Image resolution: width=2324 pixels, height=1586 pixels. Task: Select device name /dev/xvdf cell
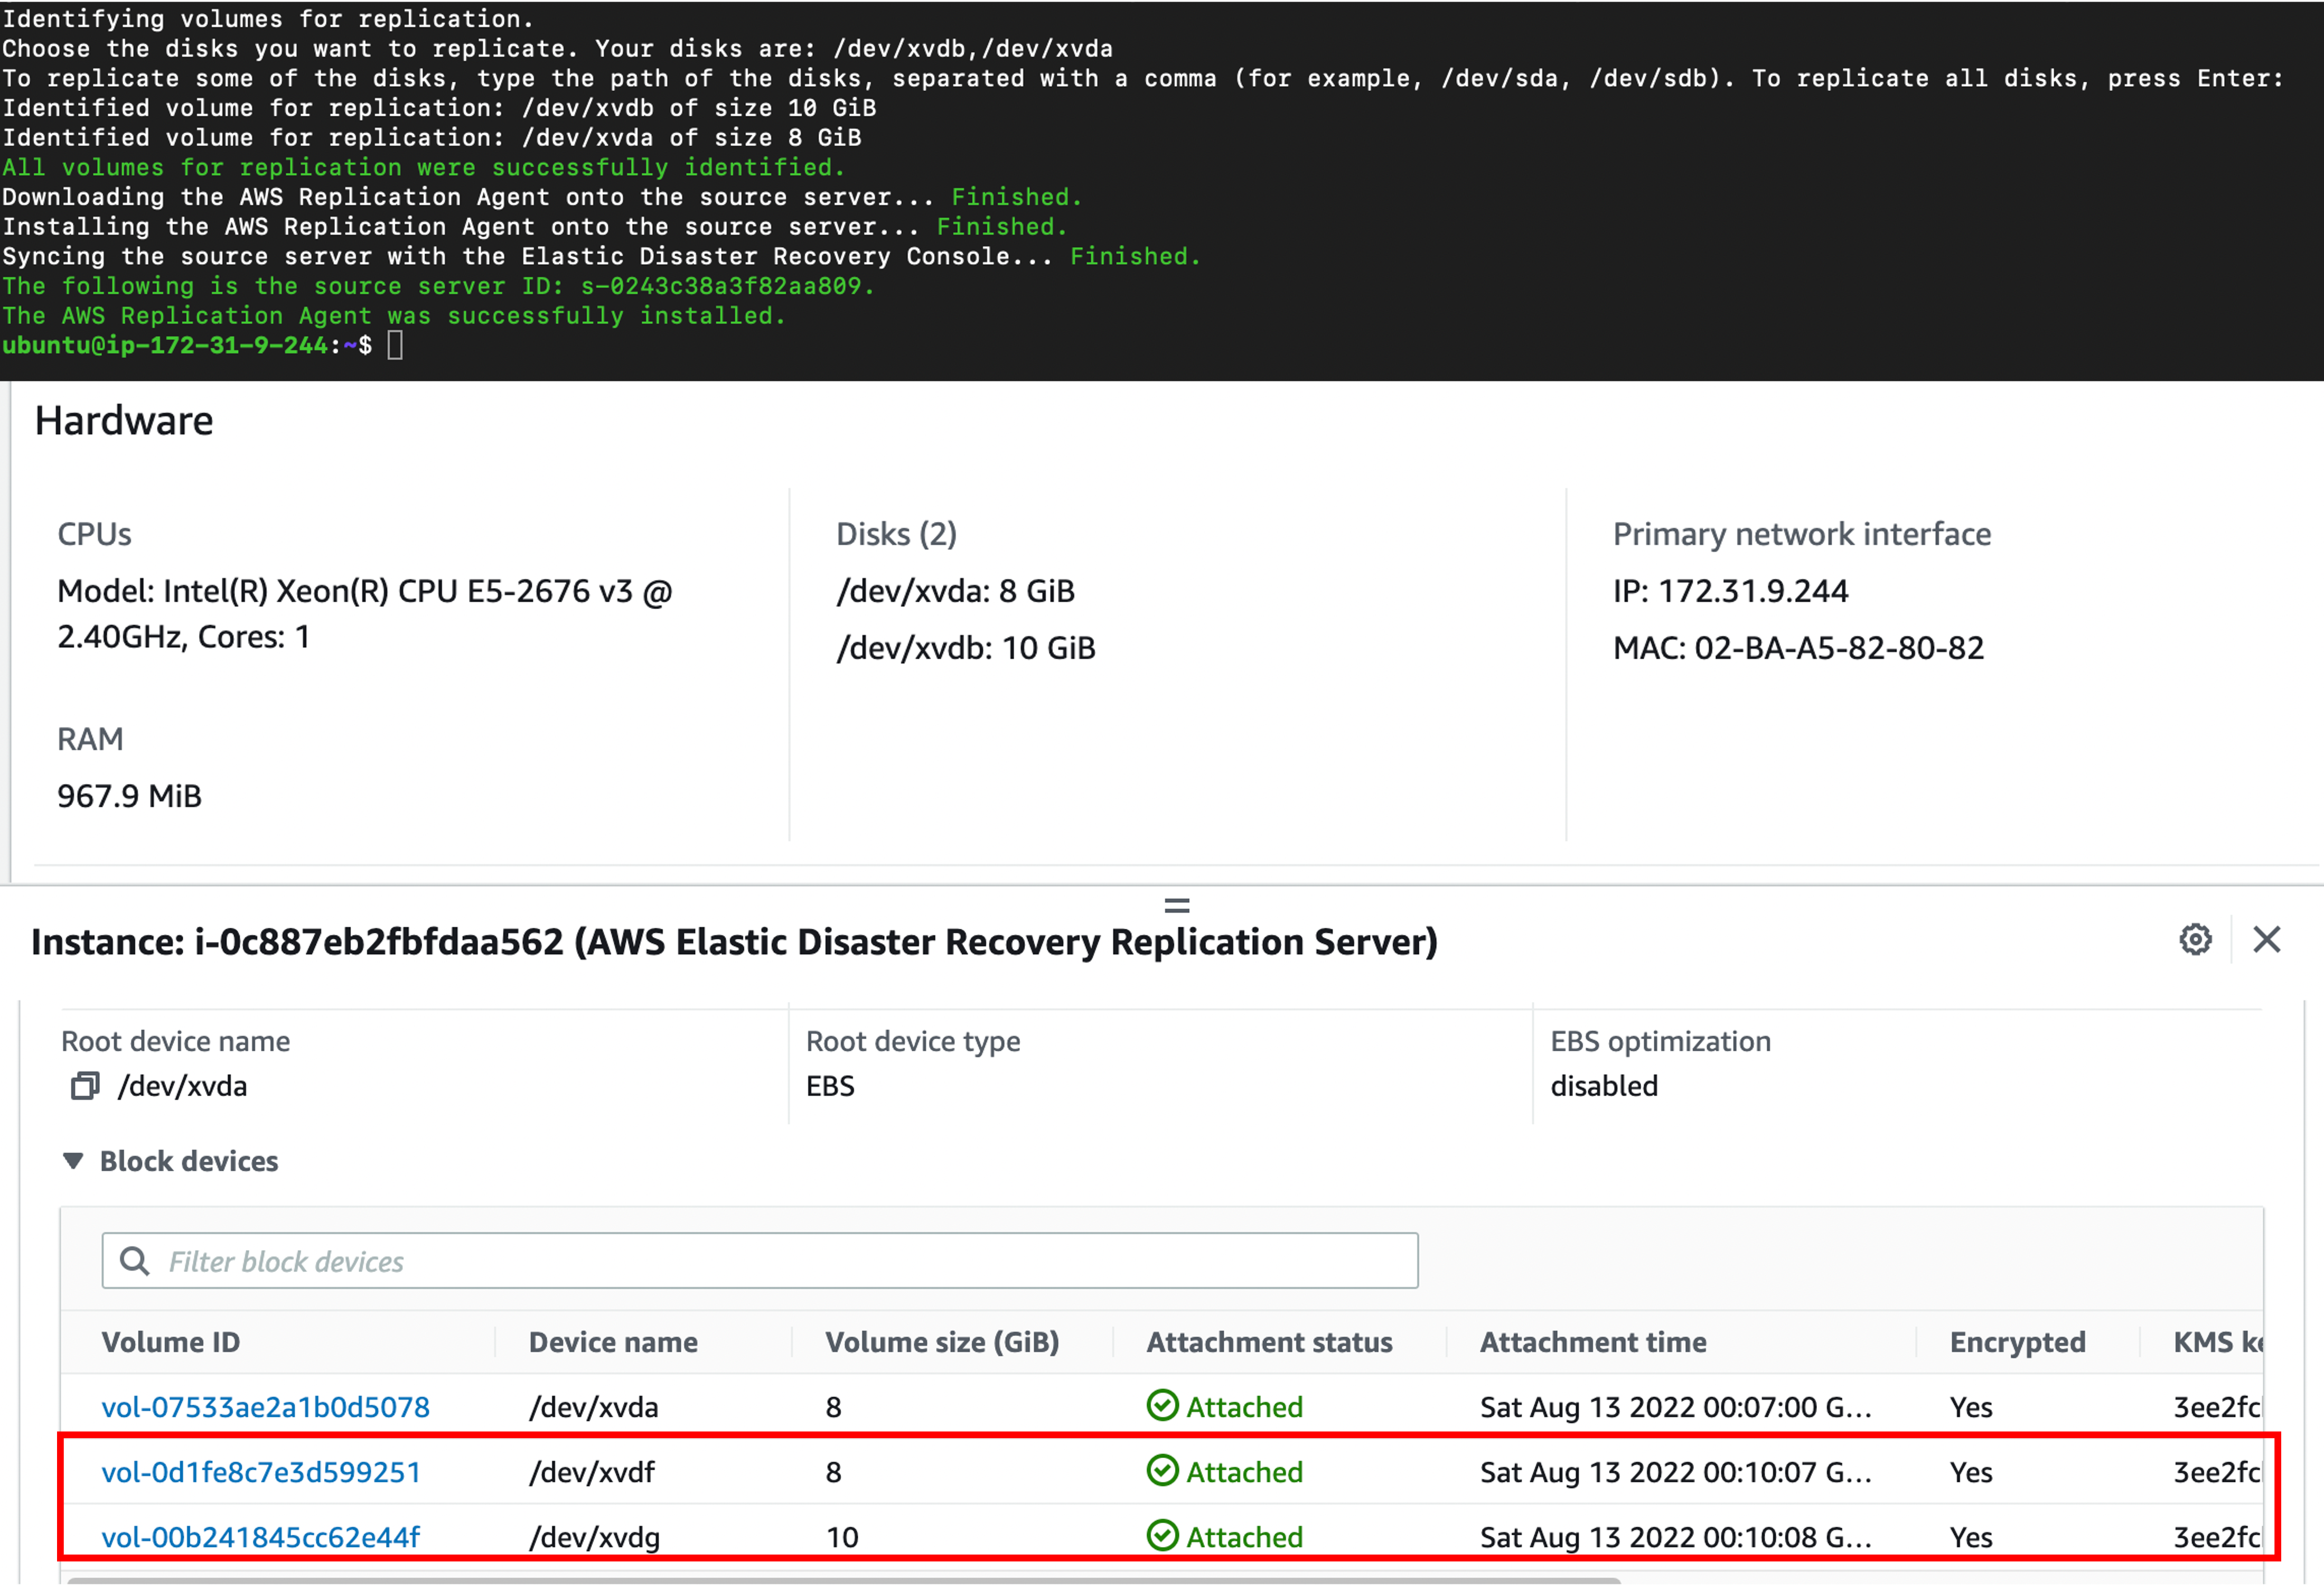pos(591,1472)
